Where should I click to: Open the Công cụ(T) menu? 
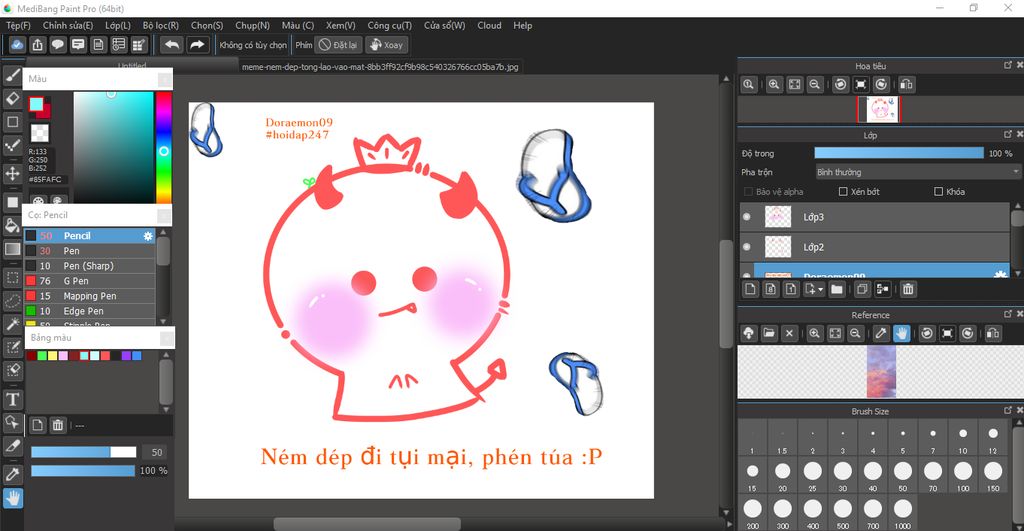coord(389,25)
